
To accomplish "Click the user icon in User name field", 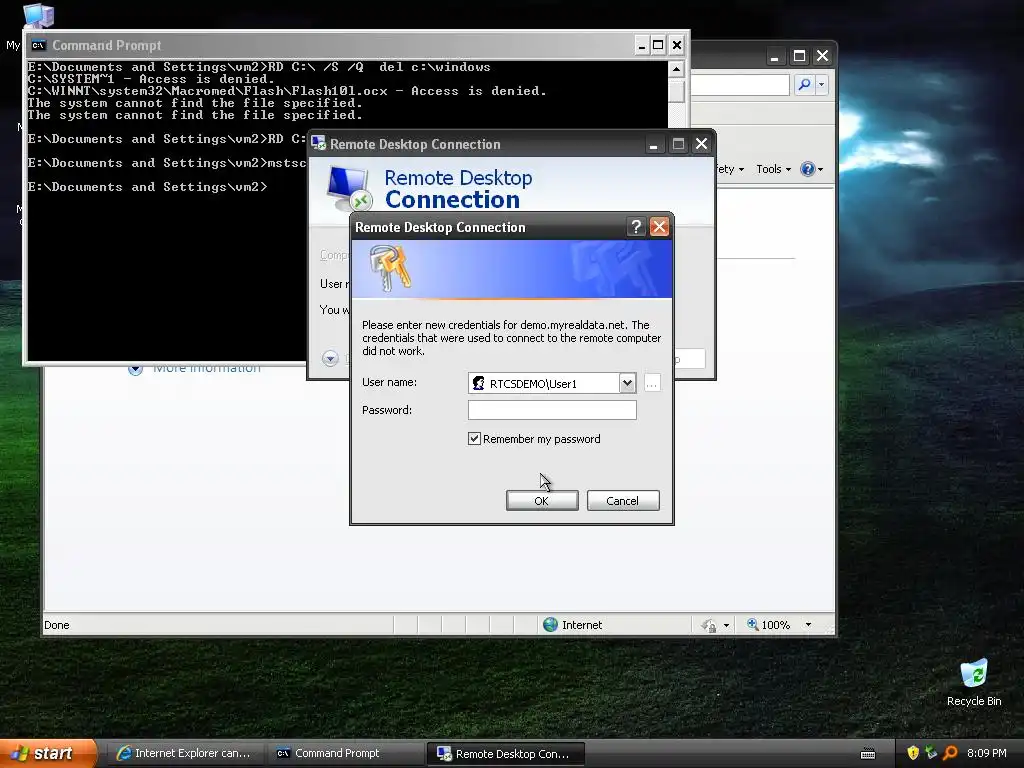I will click(x=479, y=383).
